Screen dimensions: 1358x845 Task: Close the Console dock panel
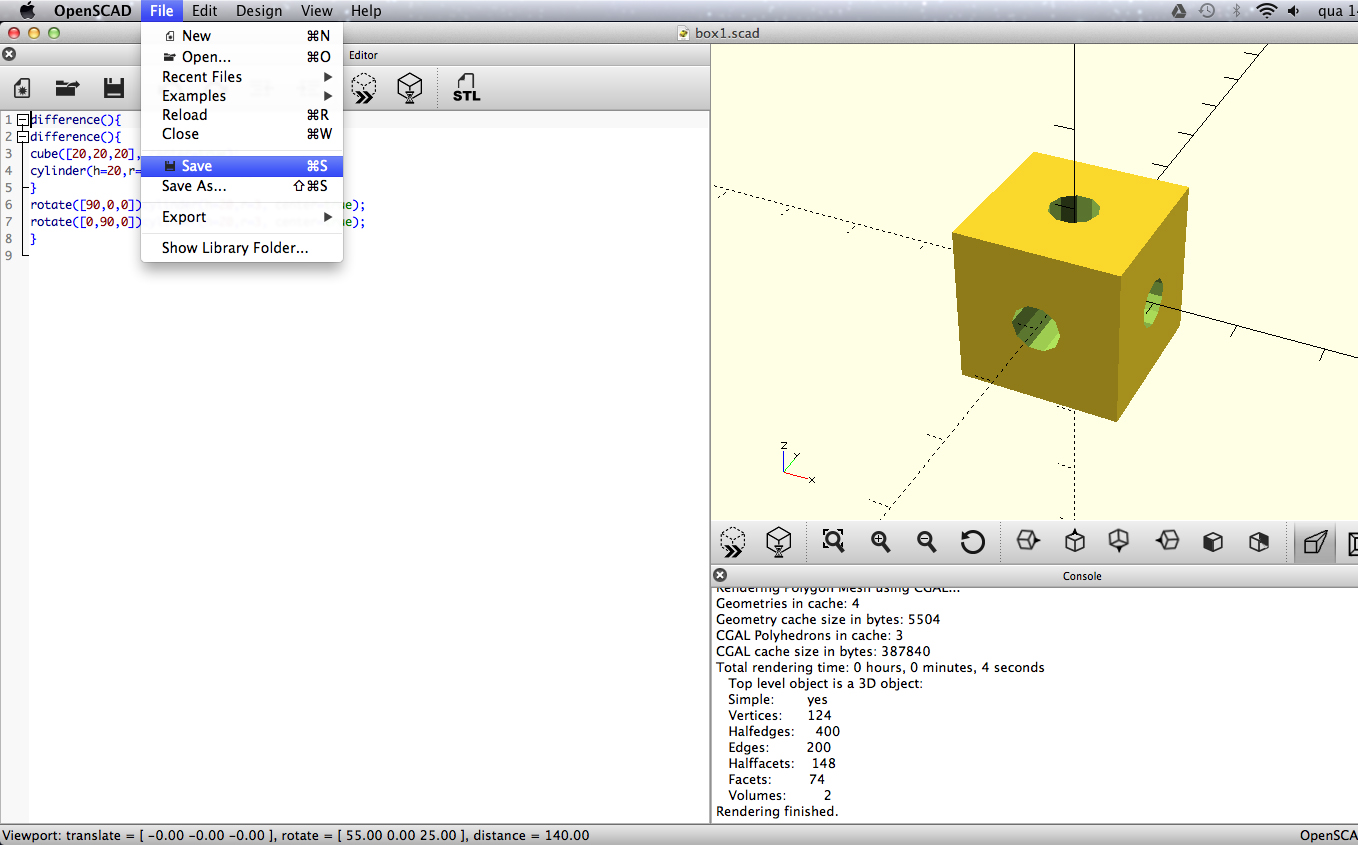(719, 575)
